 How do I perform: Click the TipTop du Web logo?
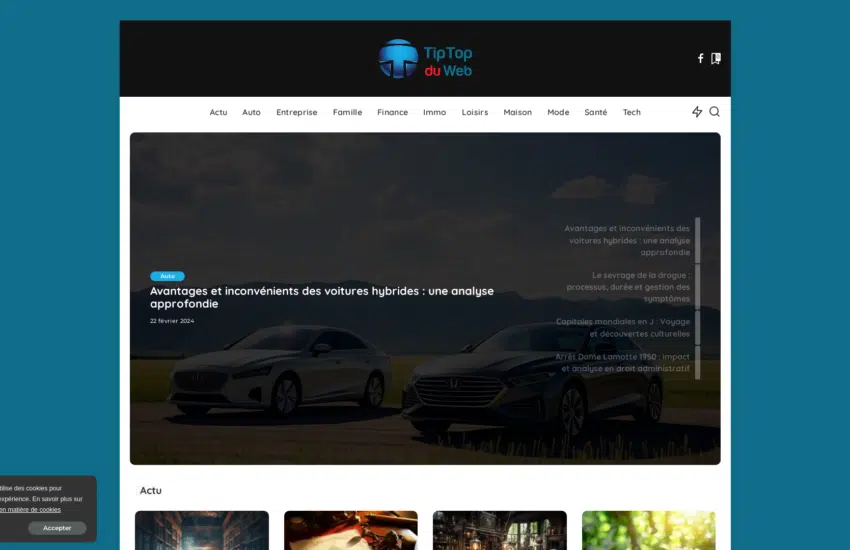click(x=425, y=59)
